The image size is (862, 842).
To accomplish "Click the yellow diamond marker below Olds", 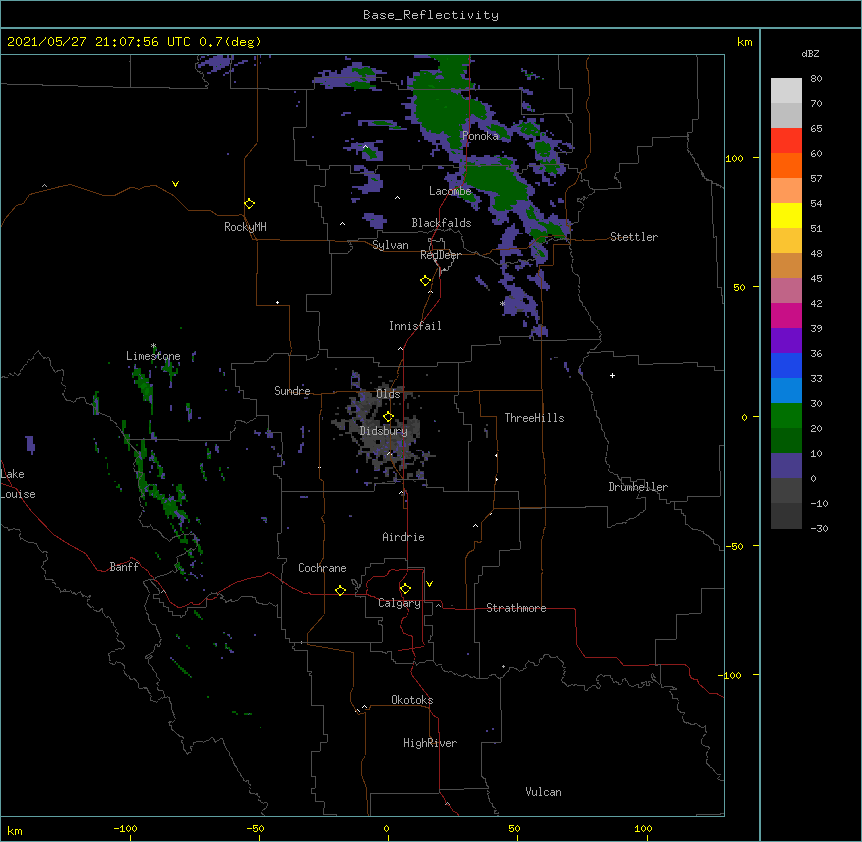I will coord(388,417).
